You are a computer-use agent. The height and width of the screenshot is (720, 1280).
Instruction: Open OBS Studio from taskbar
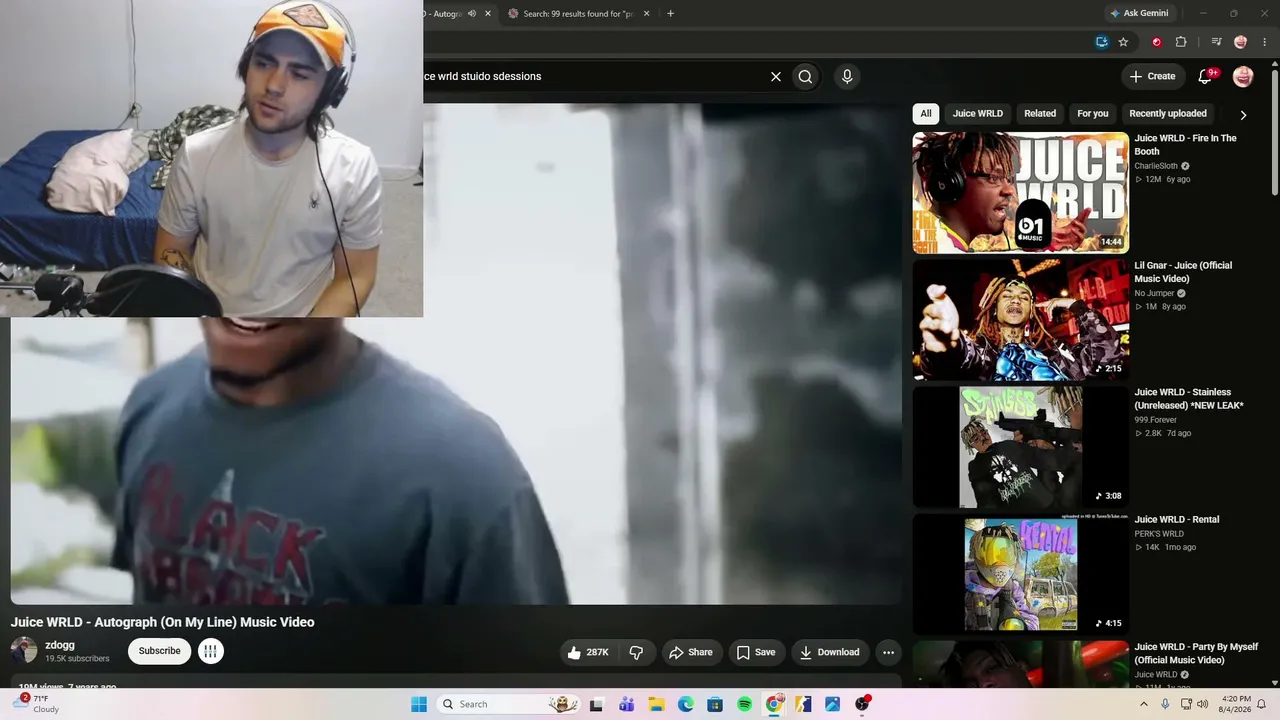click(x=862, y=704)
